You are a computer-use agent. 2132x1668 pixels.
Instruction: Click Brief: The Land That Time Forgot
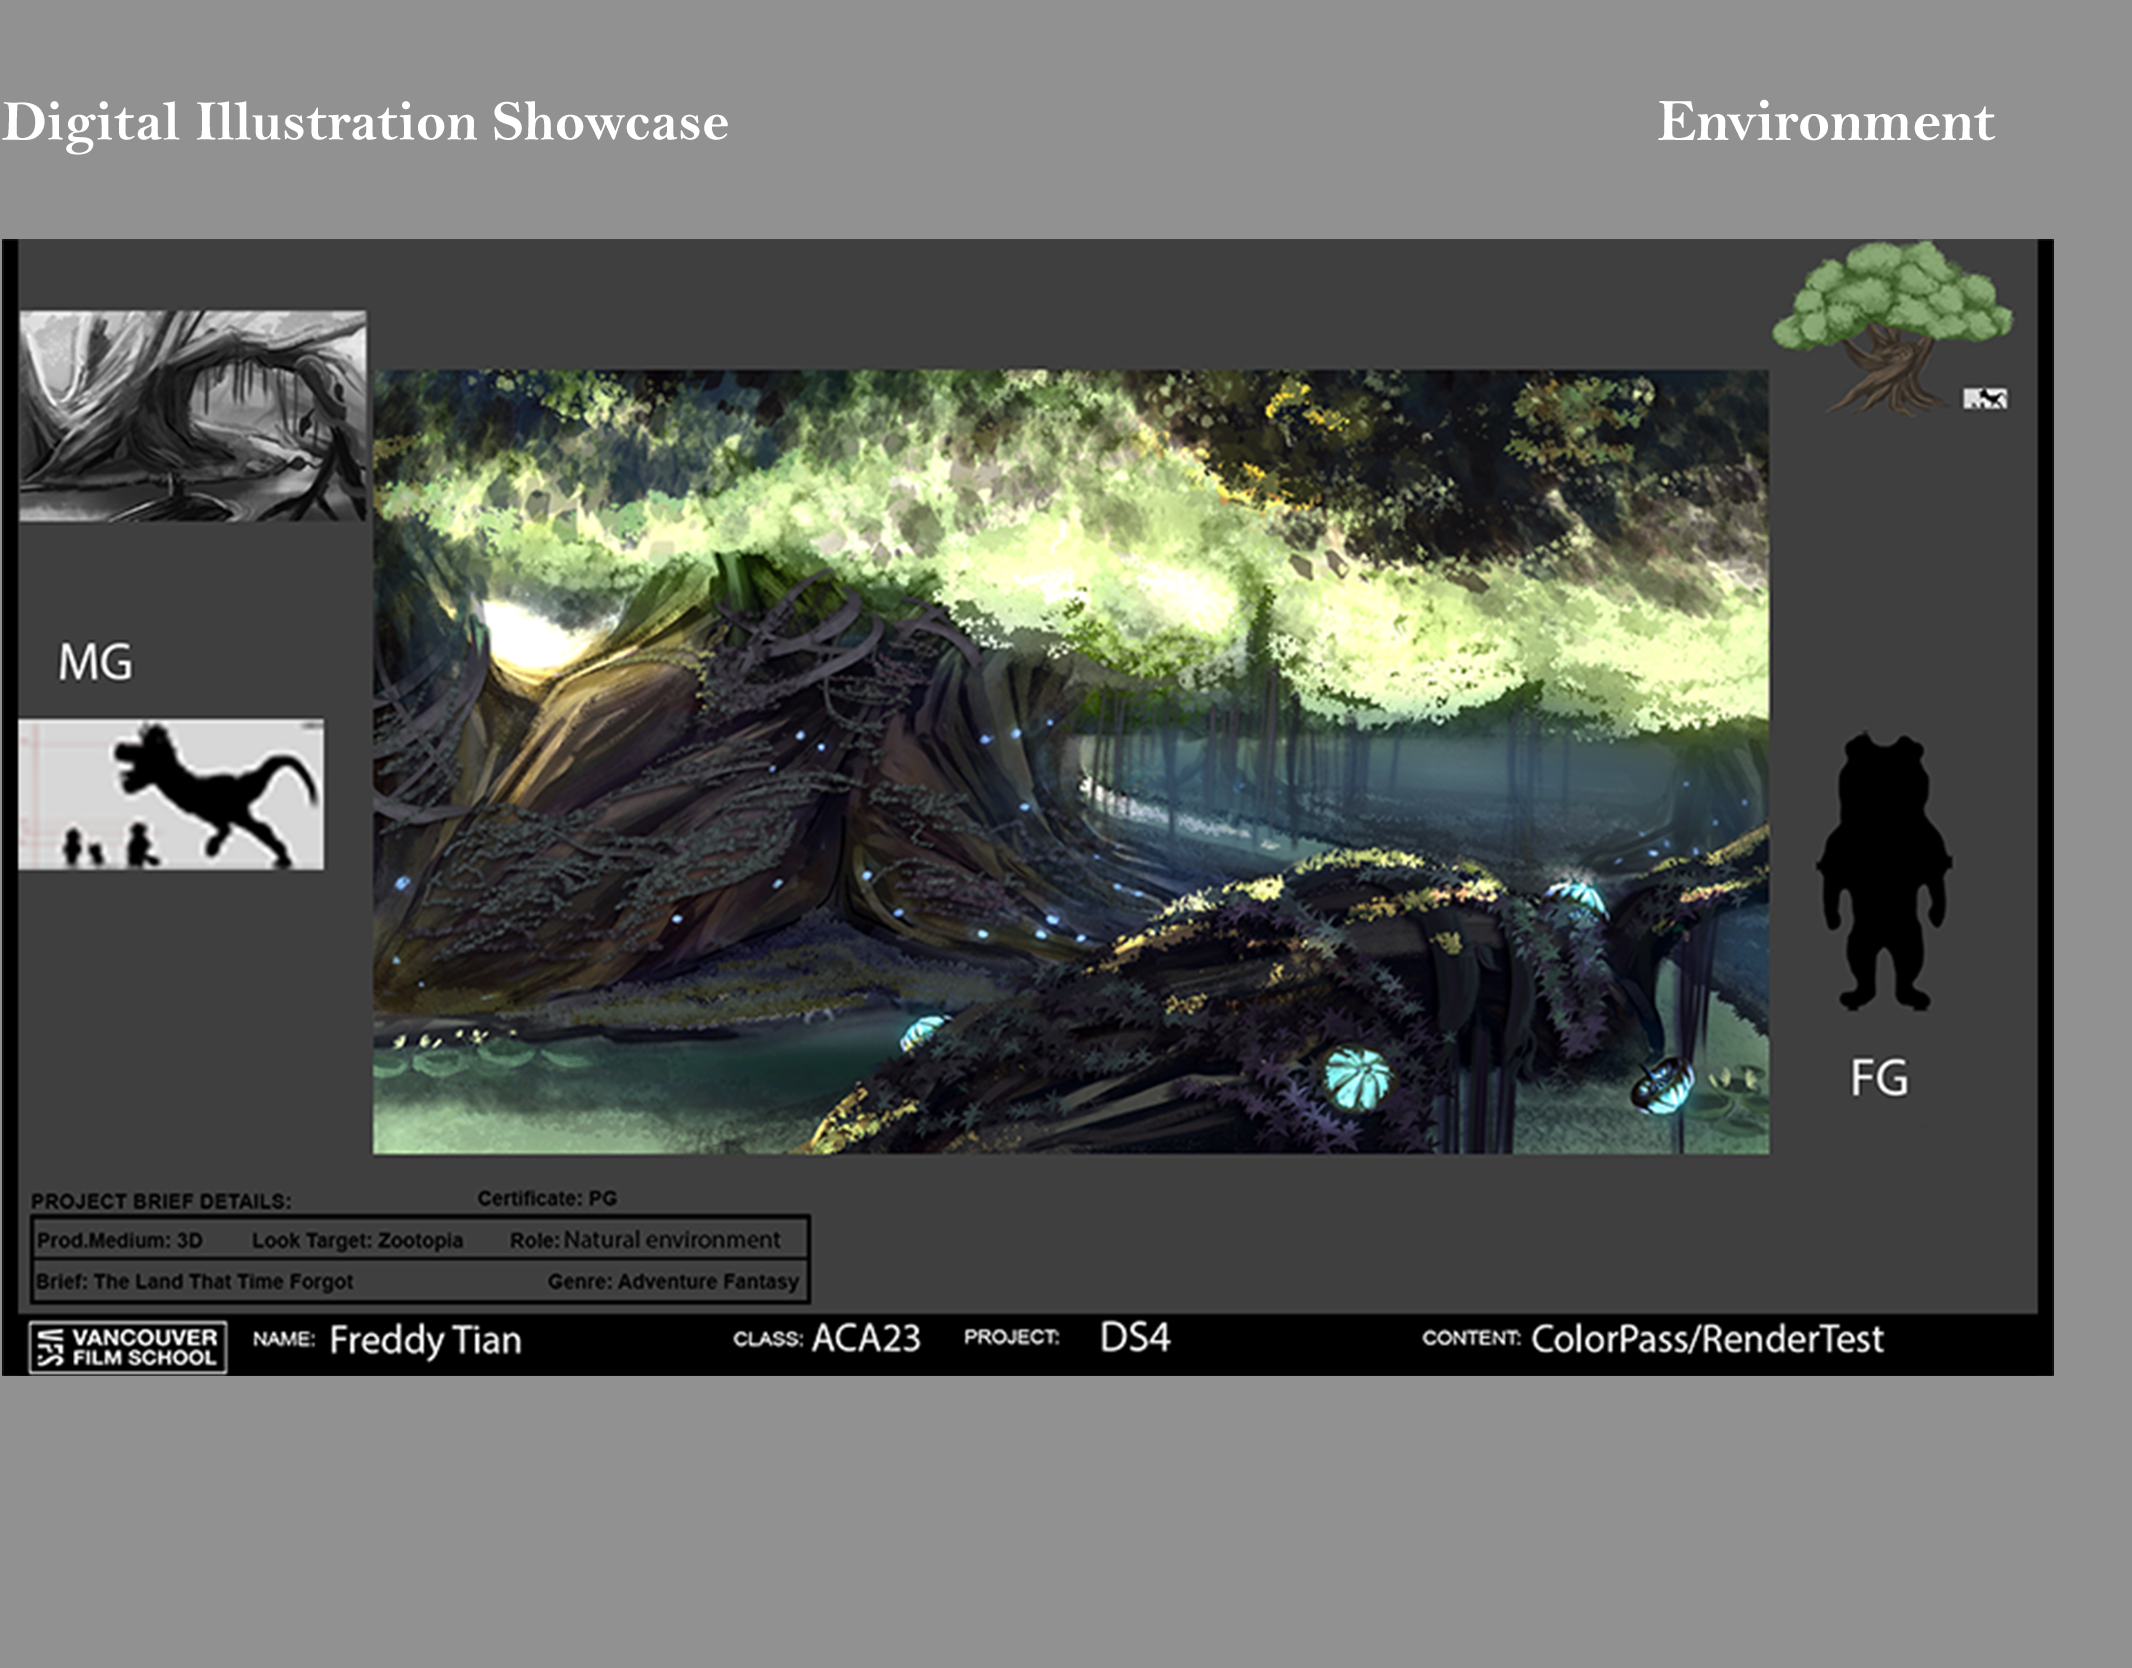pos(195,1281)
